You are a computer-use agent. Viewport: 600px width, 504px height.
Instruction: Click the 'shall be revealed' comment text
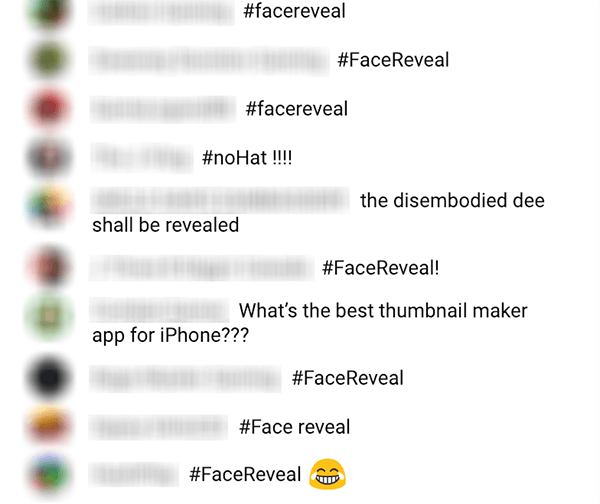(x=166, y=225)
